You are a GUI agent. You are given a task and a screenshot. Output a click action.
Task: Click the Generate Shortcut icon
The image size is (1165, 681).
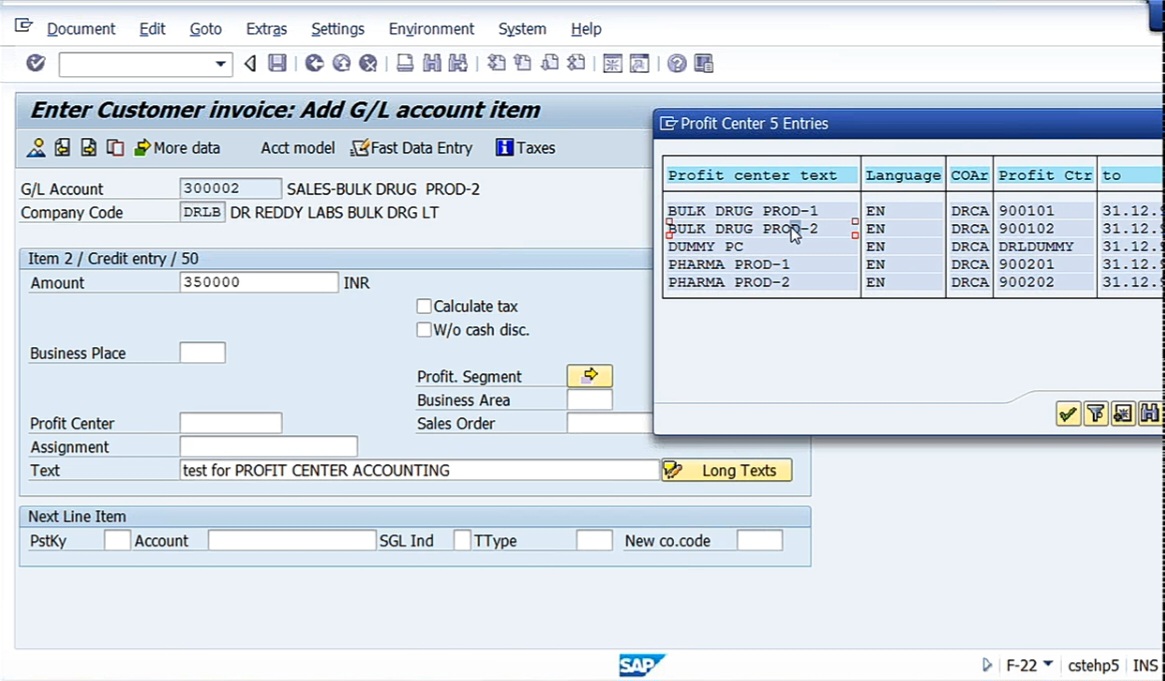tap(639, 63)
